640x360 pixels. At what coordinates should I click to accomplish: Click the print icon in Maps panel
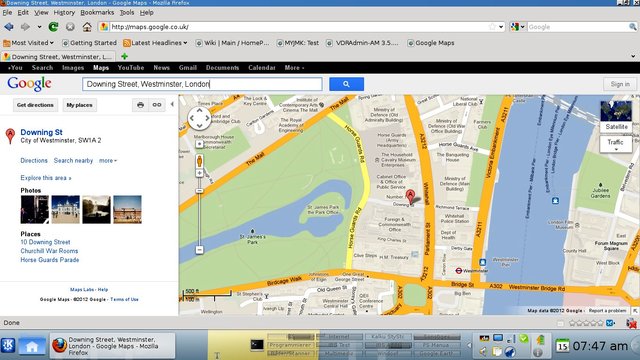140,105
